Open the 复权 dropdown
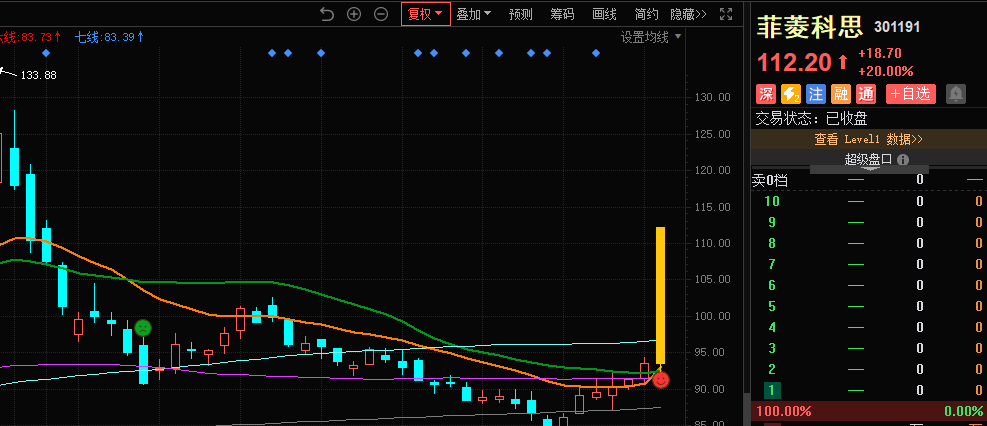Viewport: 987px width, 426px height. coord(425,14)
